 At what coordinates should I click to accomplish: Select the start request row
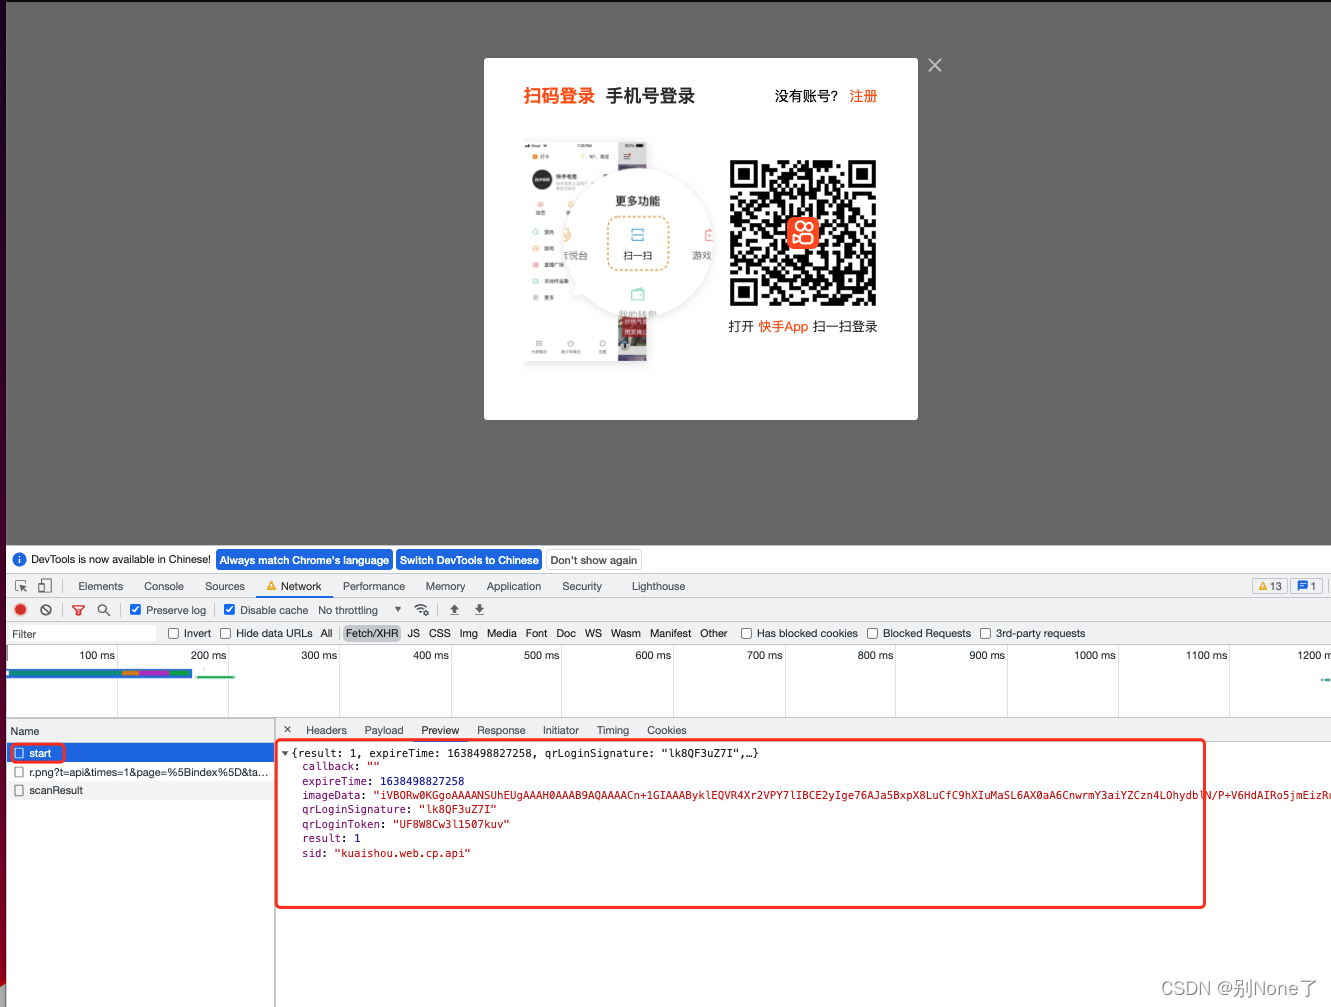(140, 753)
